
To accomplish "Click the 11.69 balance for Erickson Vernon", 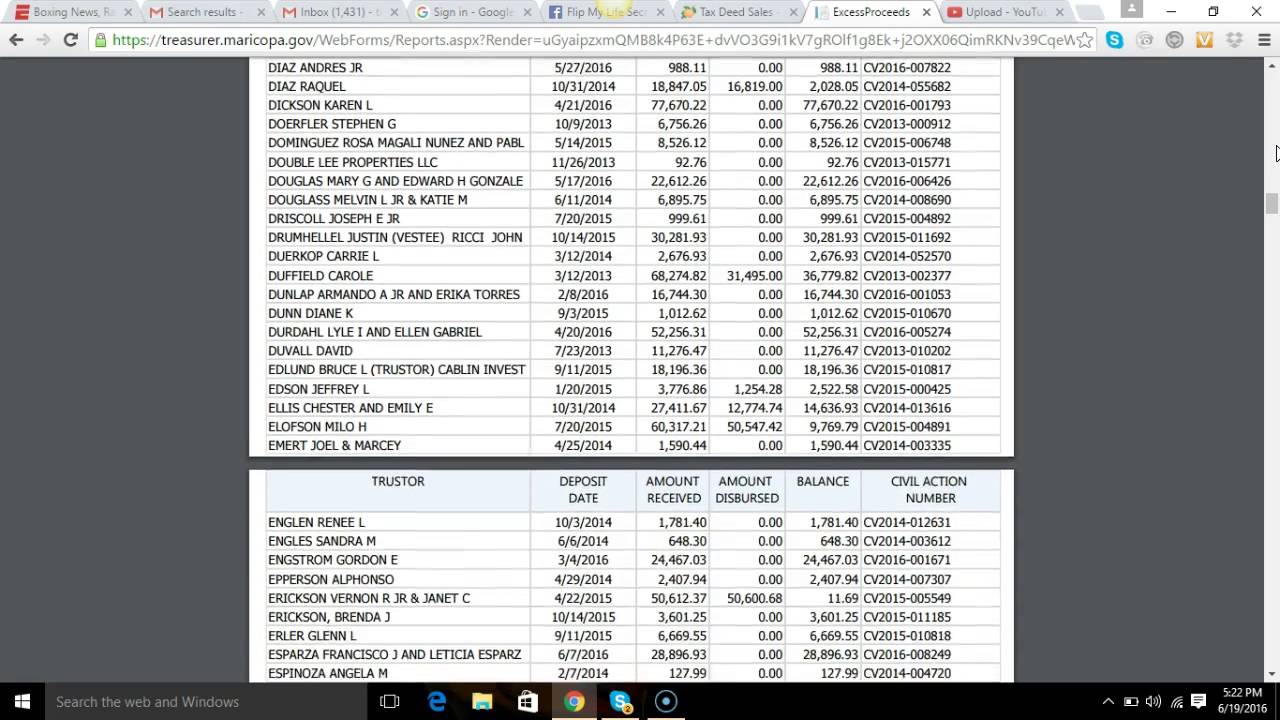I will (842, 598).
